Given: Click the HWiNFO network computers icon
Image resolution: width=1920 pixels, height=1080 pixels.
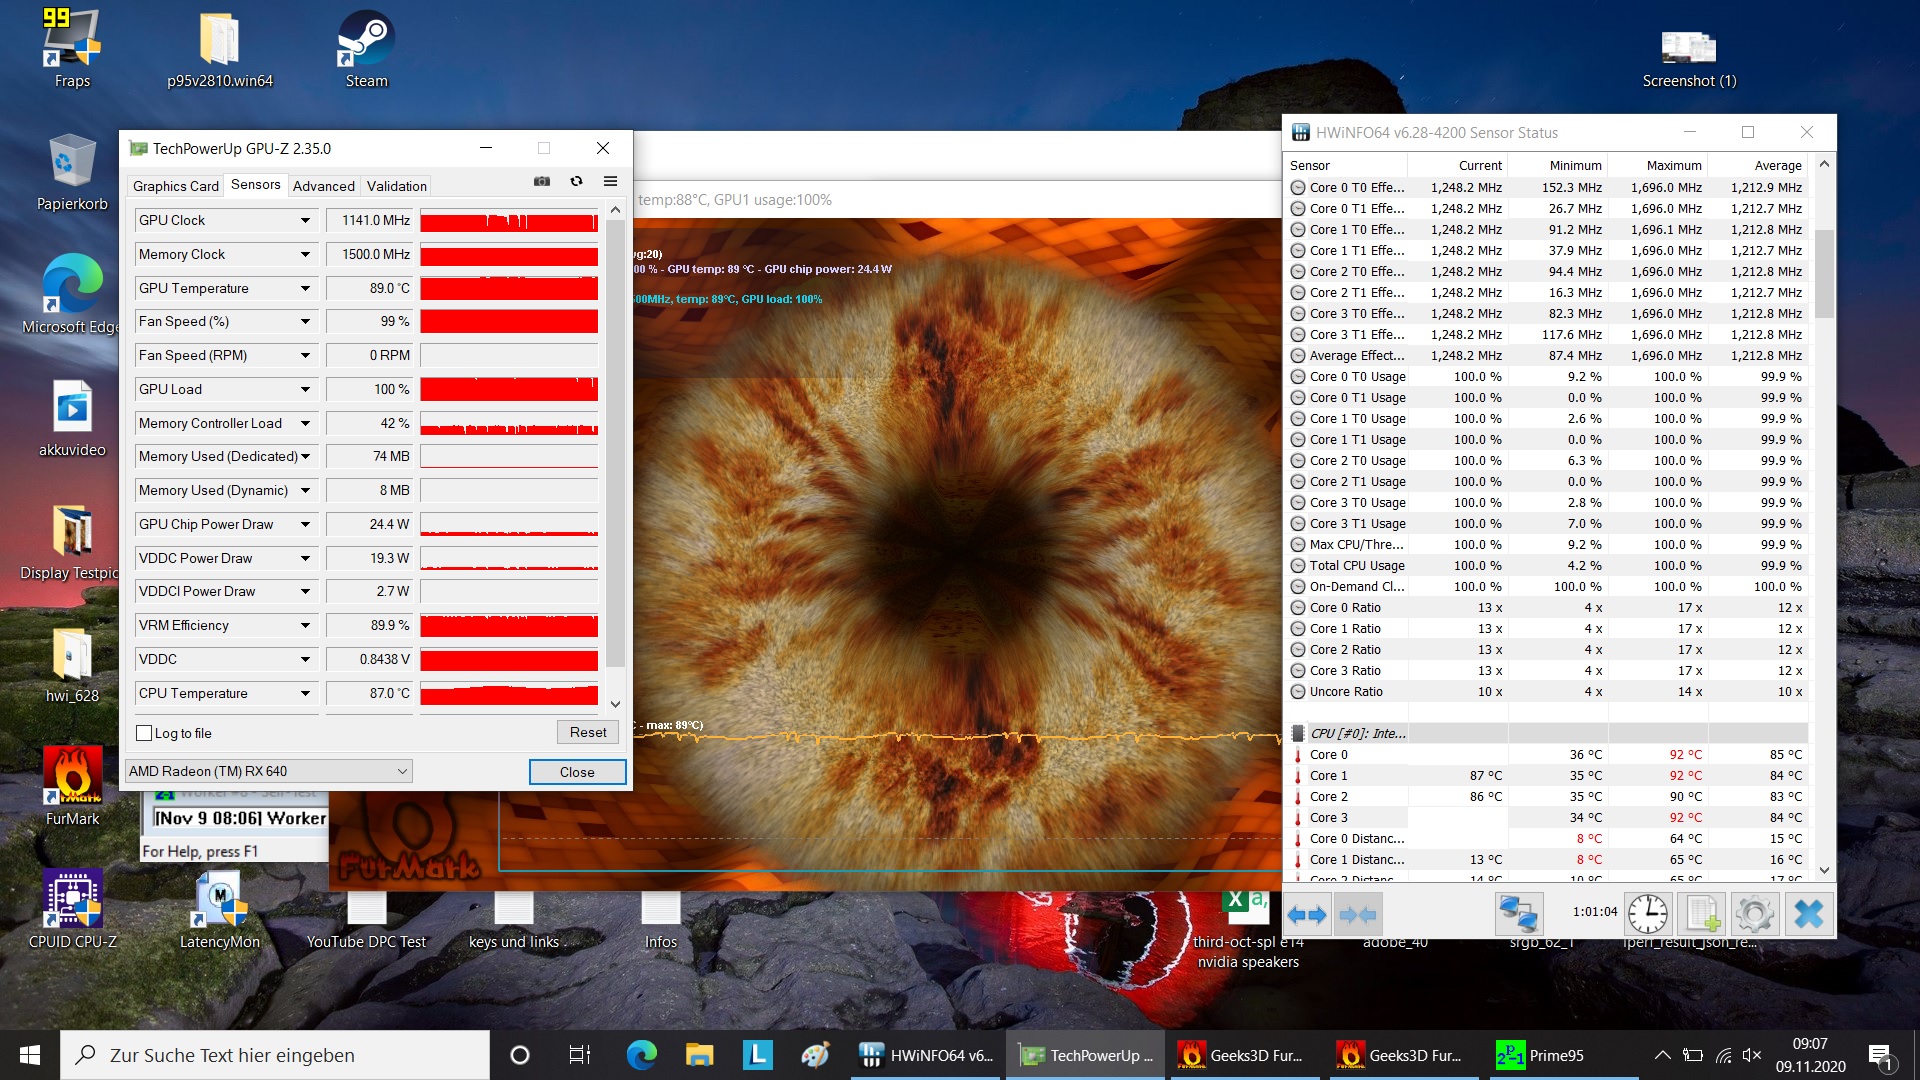Looking at the screenshot, I should 1518,914.
